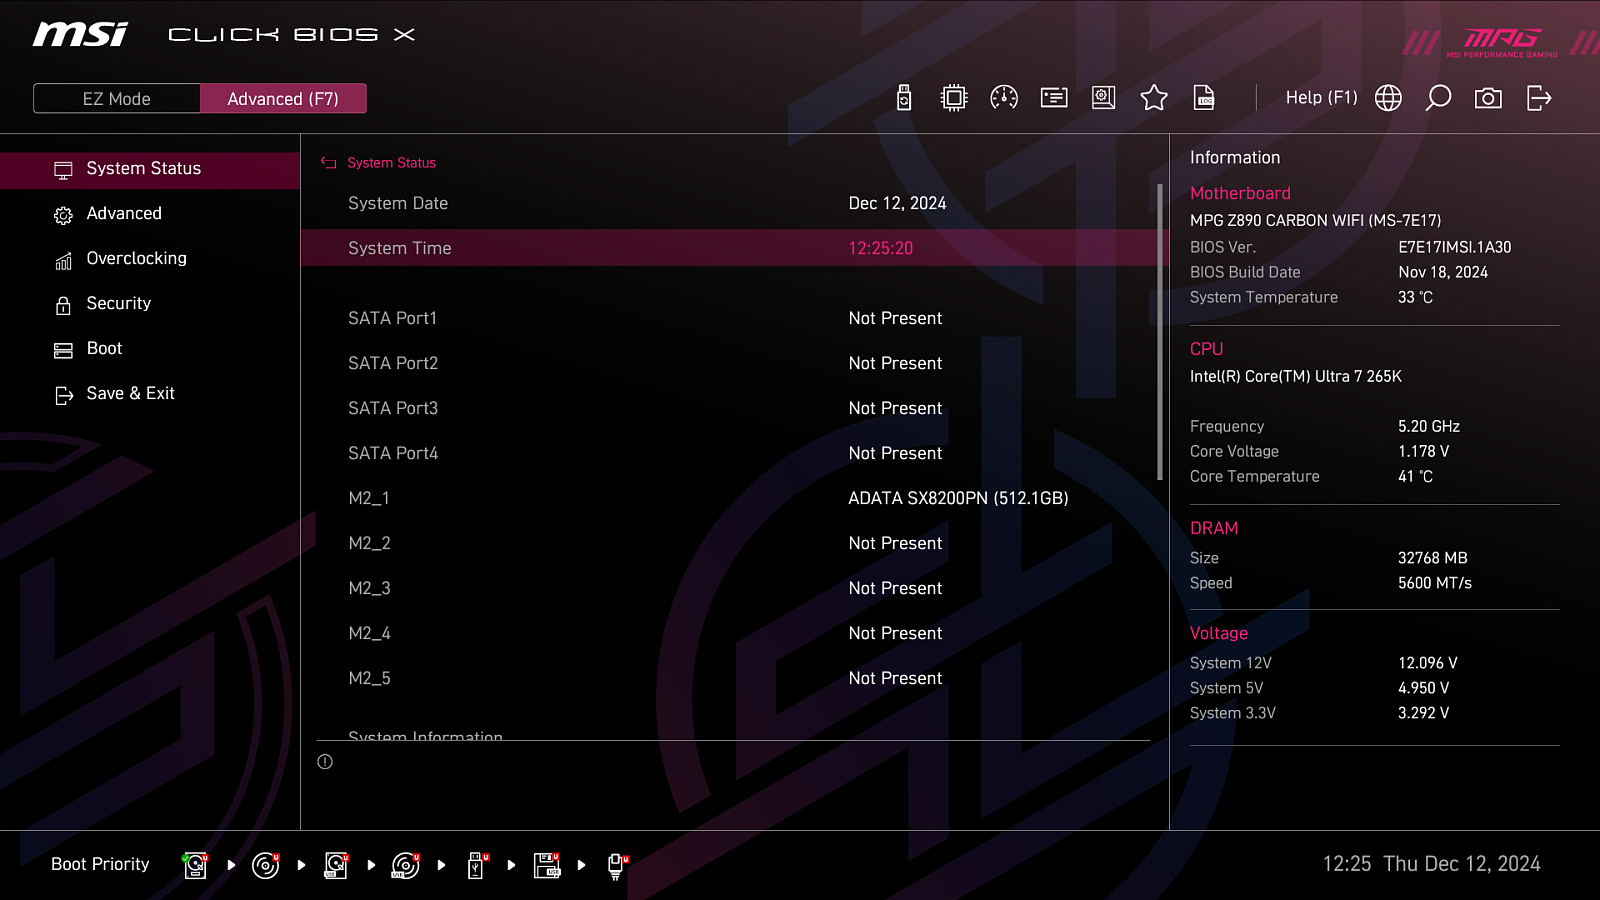Click CPU Frequency value 5.20 GHz
Viewport: 1600px width, 900px height.
click(x=1429, y=426)
